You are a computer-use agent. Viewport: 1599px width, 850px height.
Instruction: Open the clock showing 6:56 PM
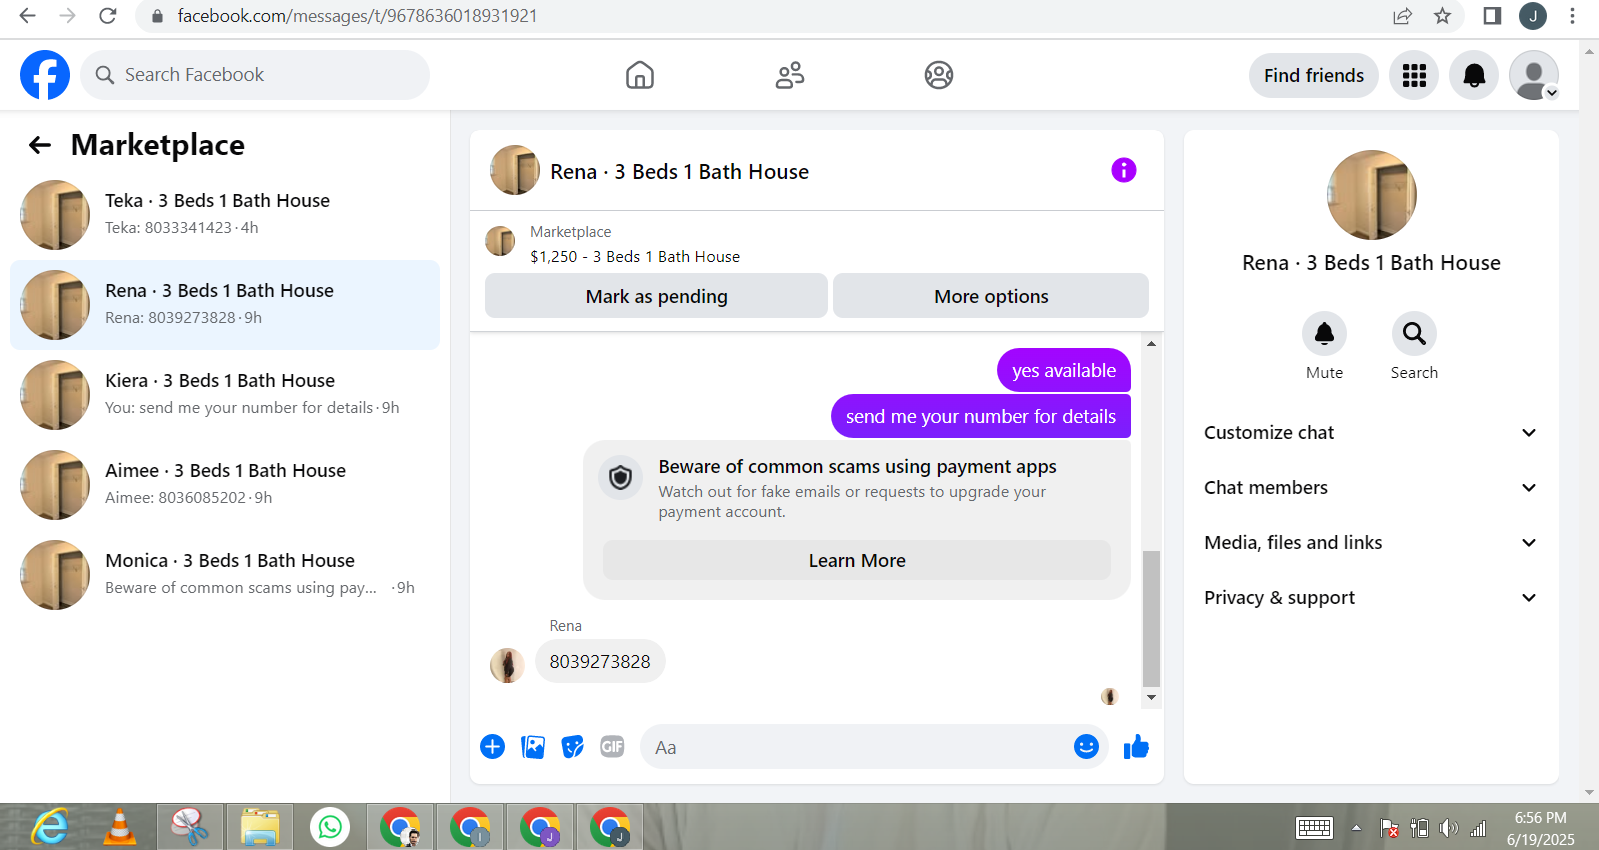pos(1540,828)
